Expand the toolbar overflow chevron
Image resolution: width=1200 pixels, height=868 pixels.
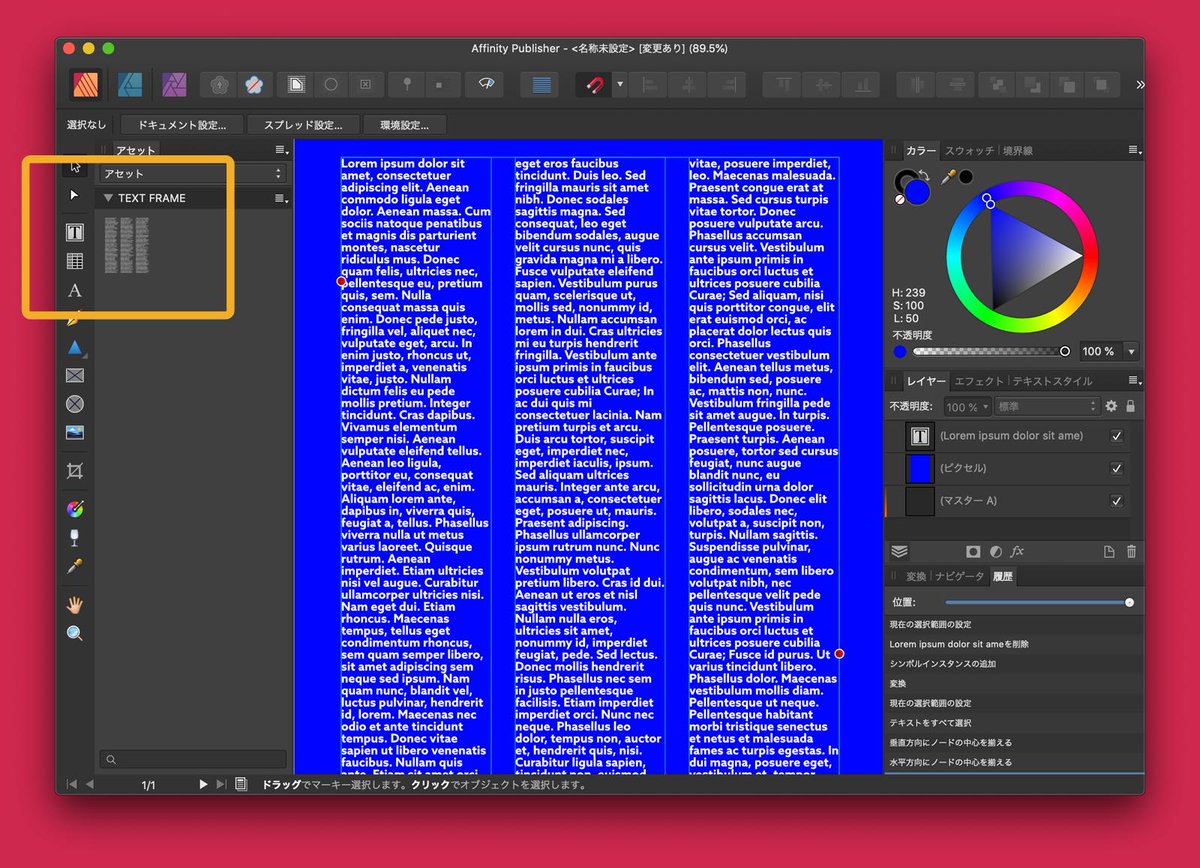coord(1140,85)
